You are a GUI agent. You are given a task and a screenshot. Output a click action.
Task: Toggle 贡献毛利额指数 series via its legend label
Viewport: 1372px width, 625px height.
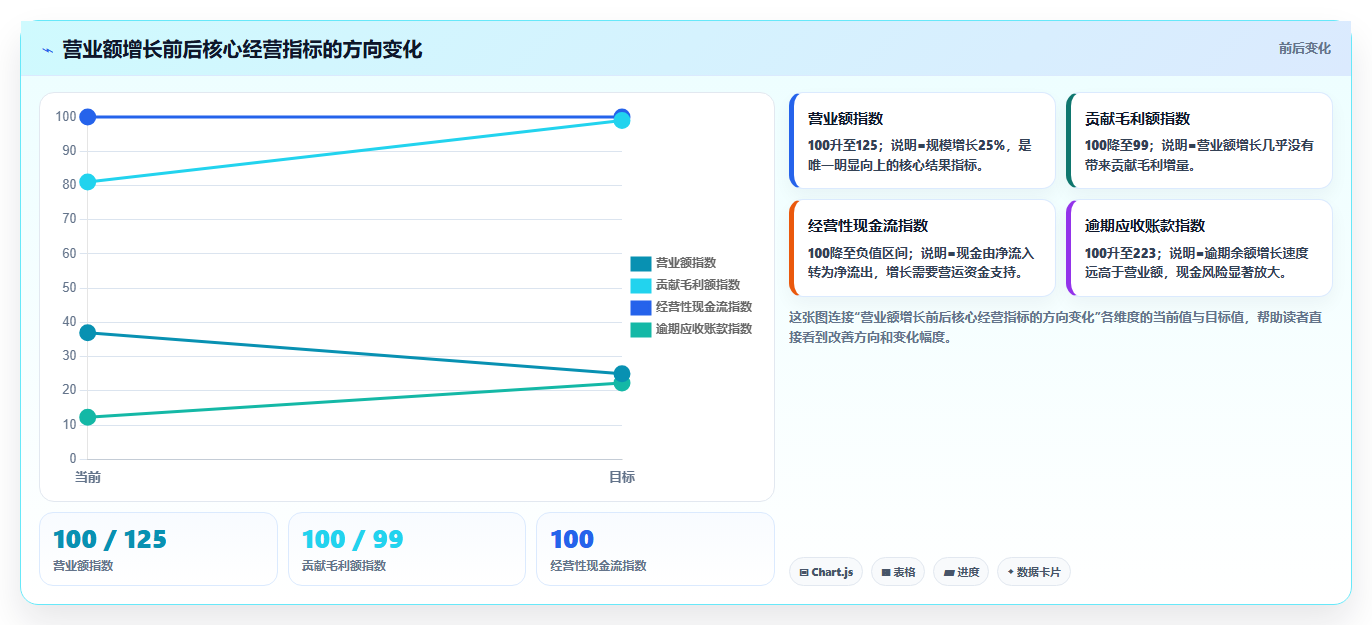click(x=698, y=285)
